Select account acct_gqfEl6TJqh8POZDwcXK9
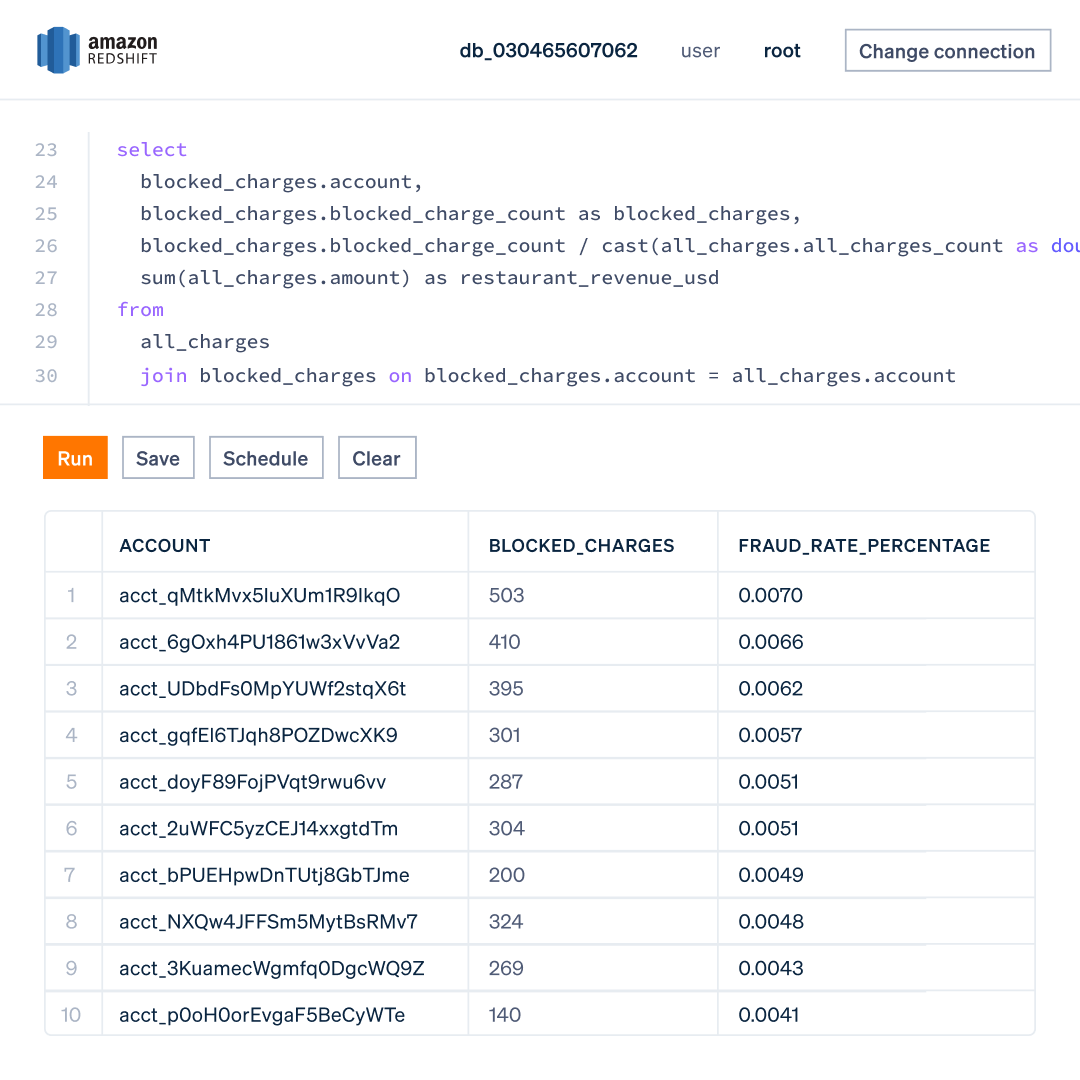This screenshot has width=1080, height=1080. click(x=258, y=735)
